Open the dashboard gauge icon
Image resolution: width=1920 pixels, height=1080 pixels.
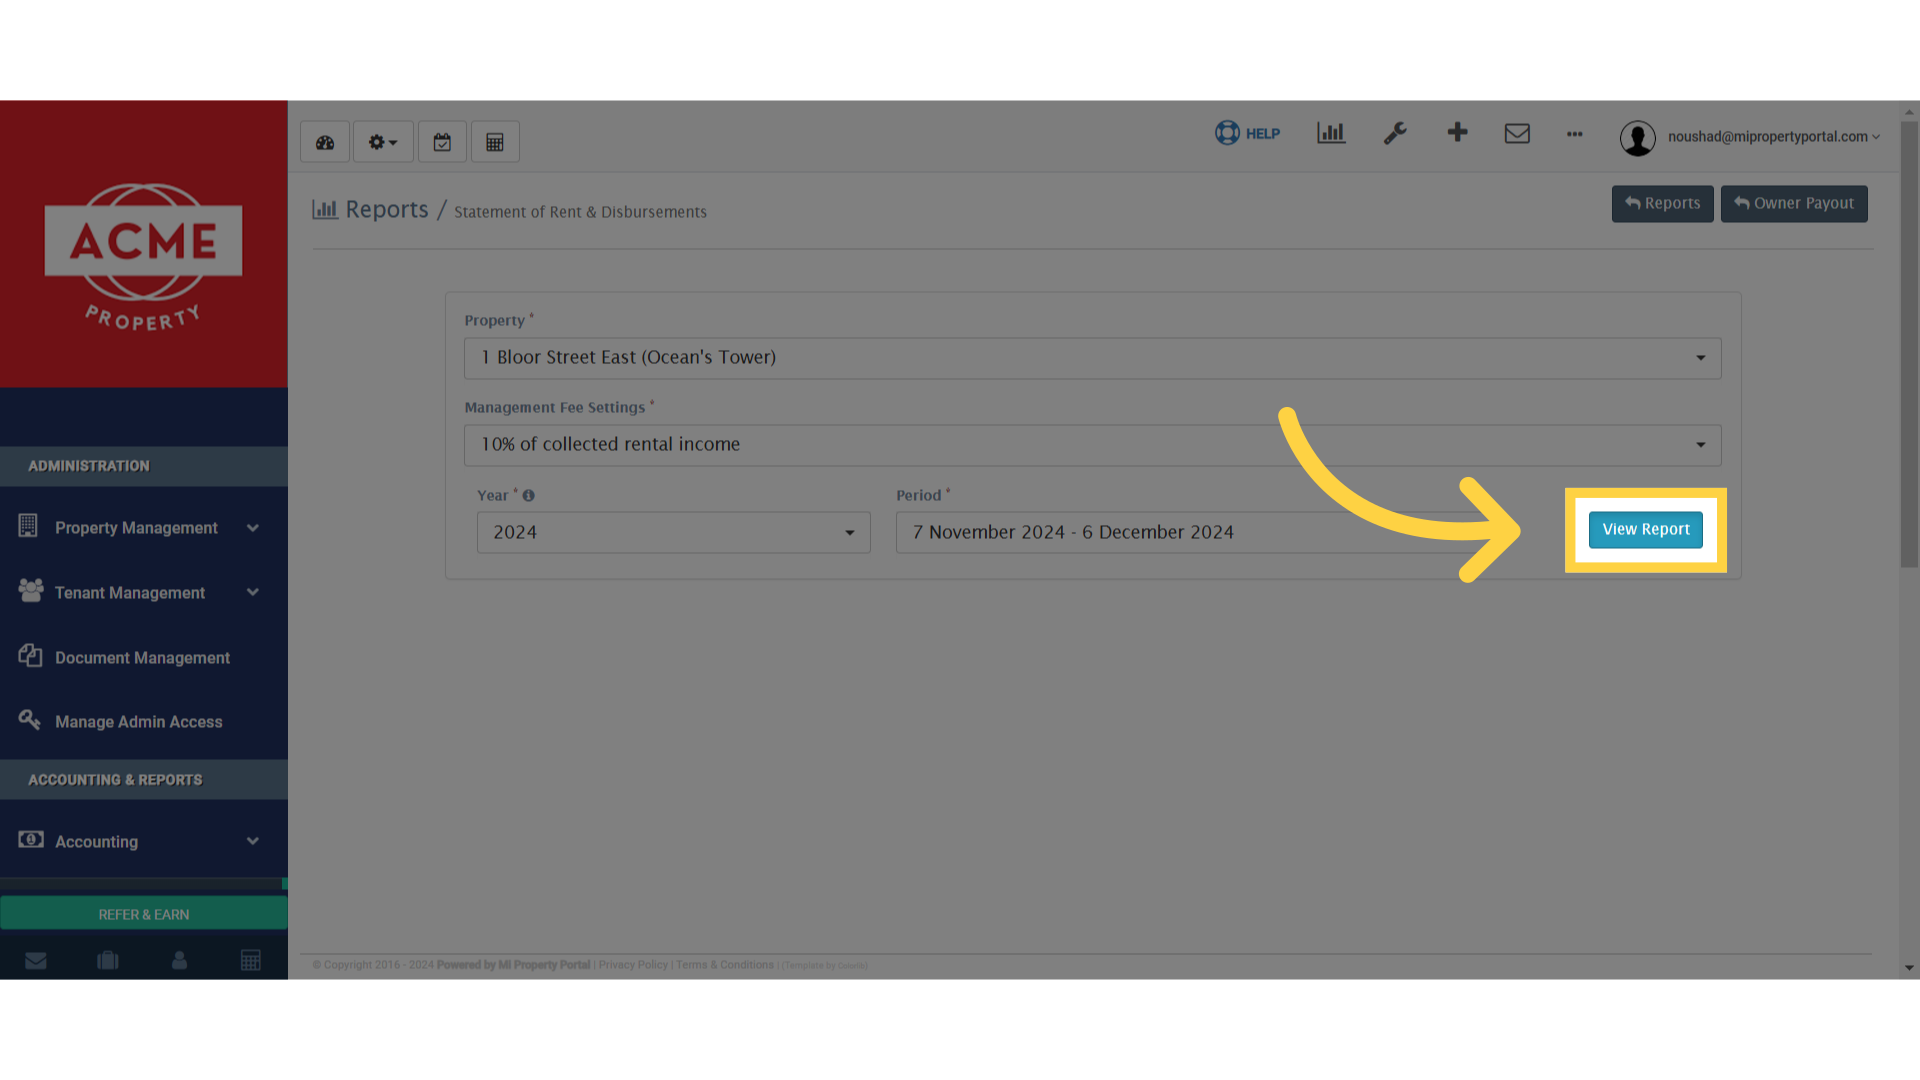click(x=325, y=142)
